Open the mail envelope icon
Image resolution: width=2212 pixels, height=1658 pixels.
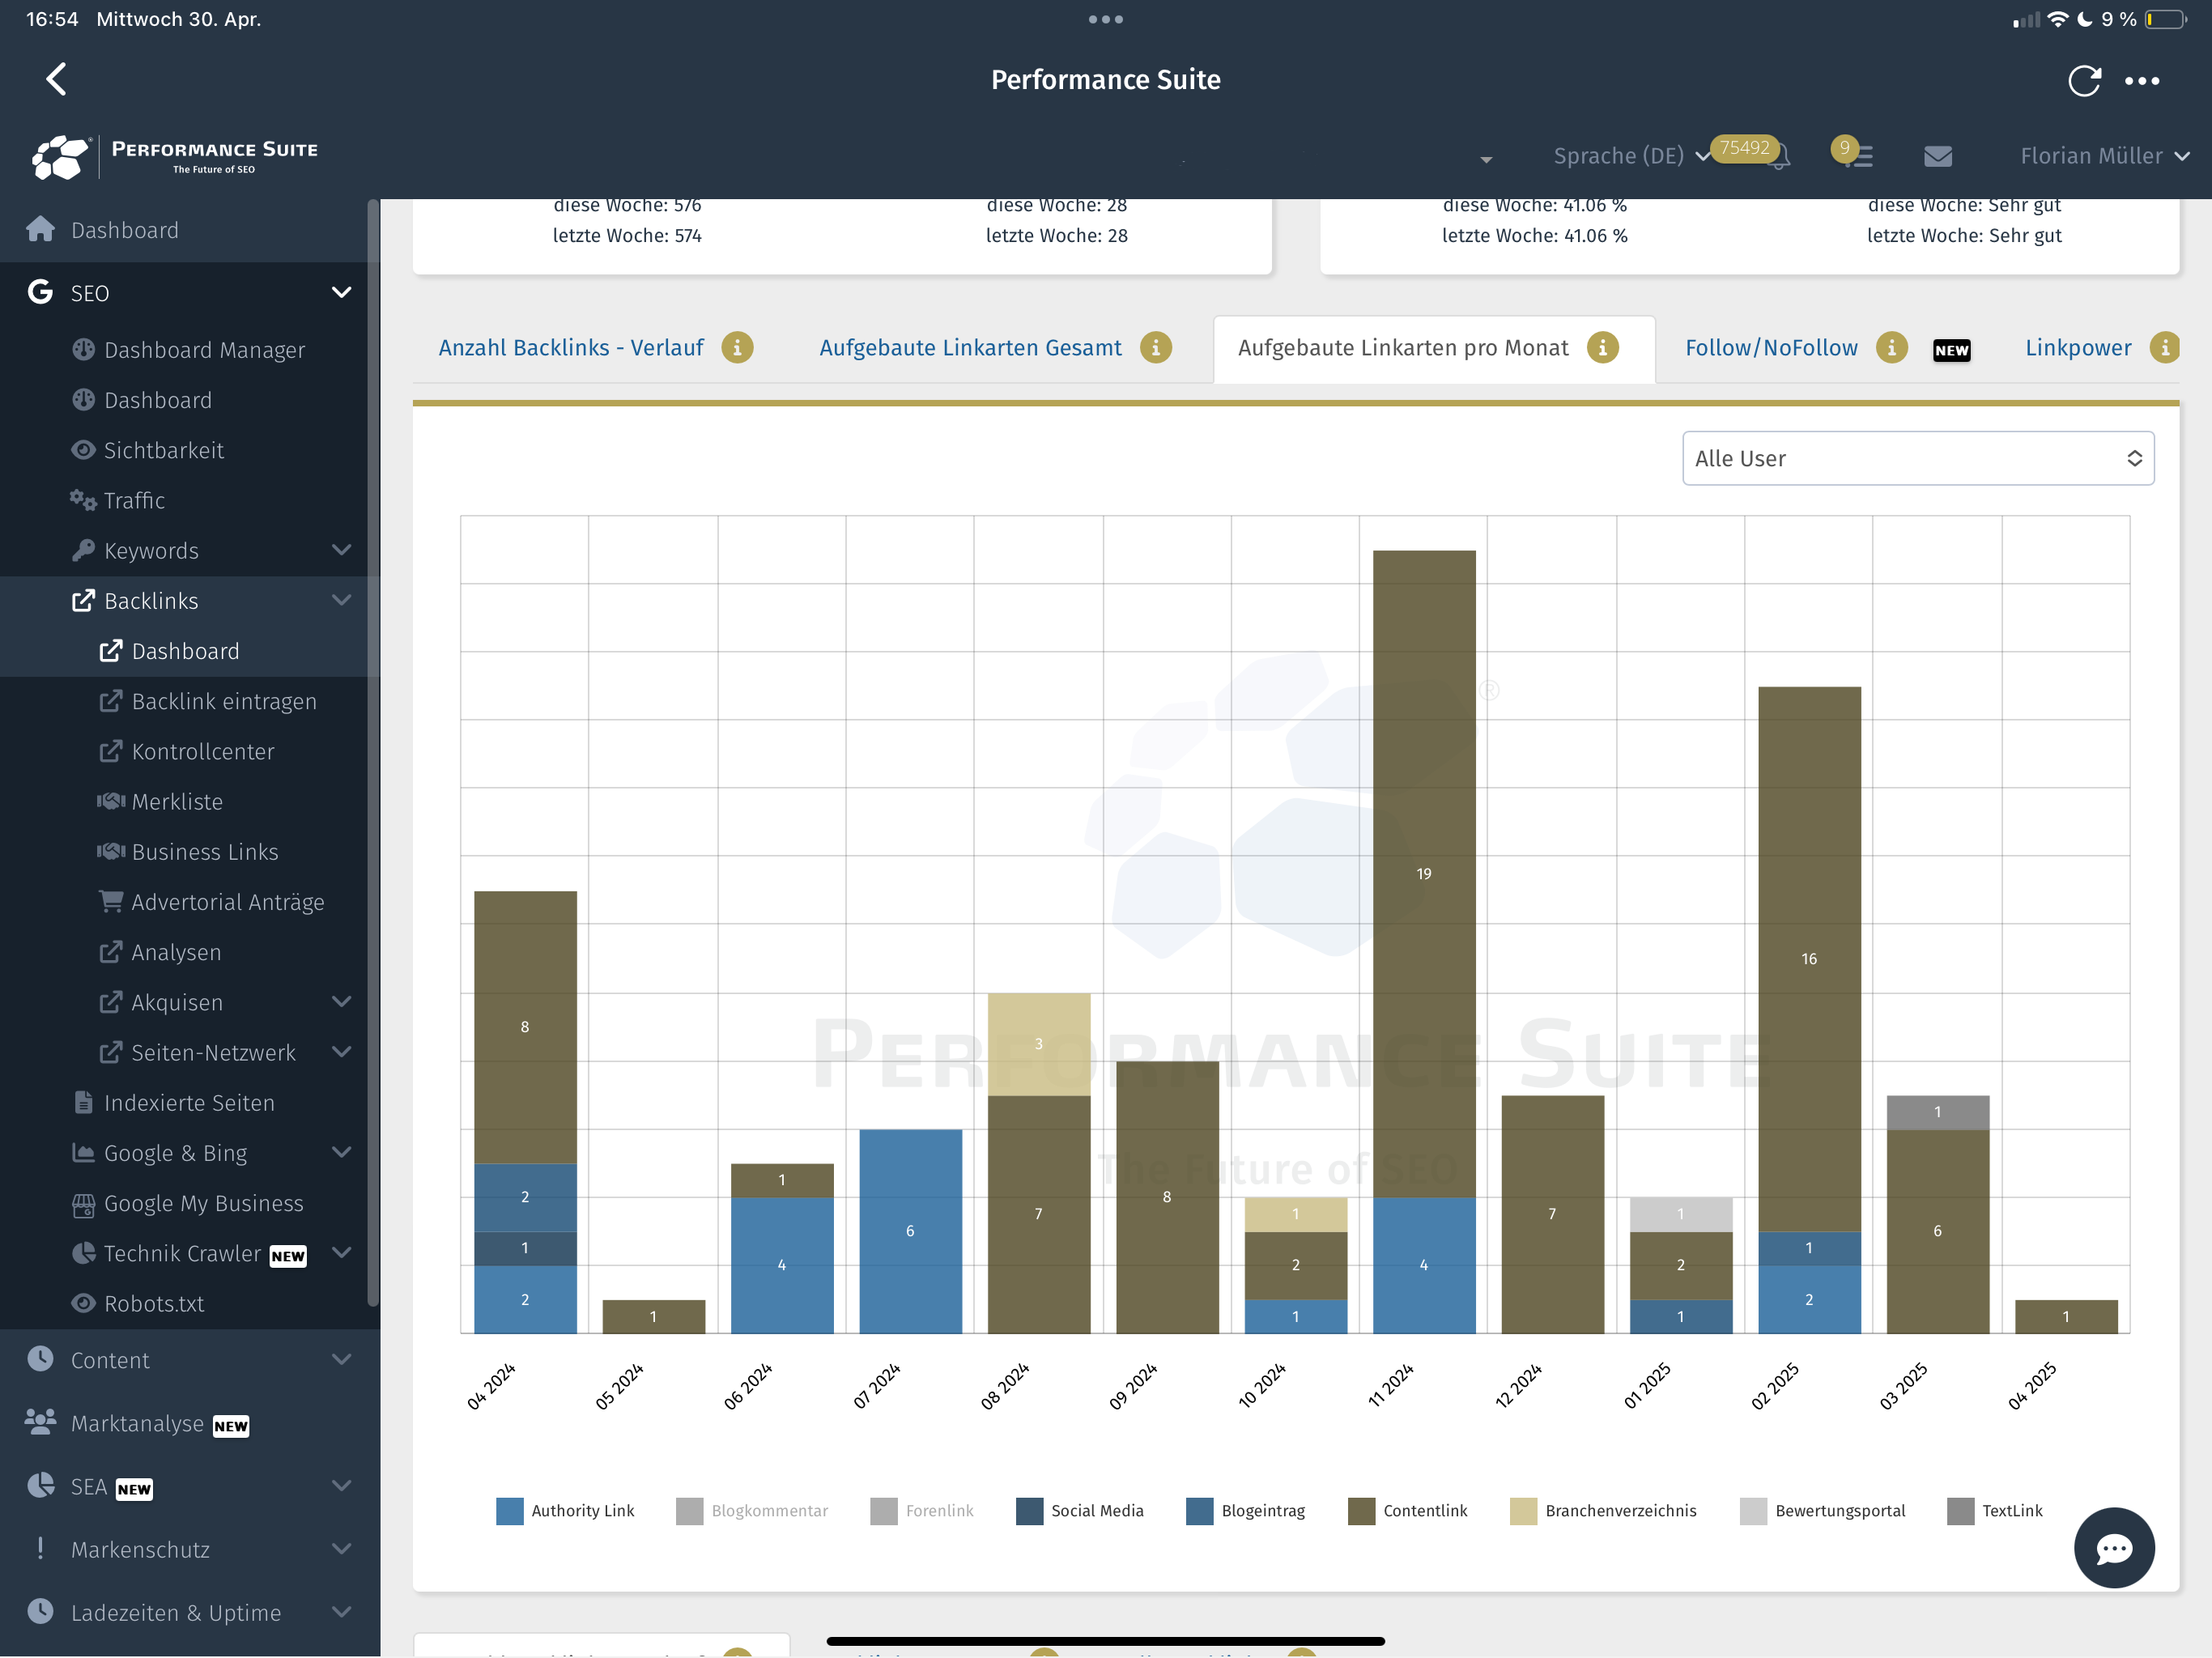tap(1938, 156)
